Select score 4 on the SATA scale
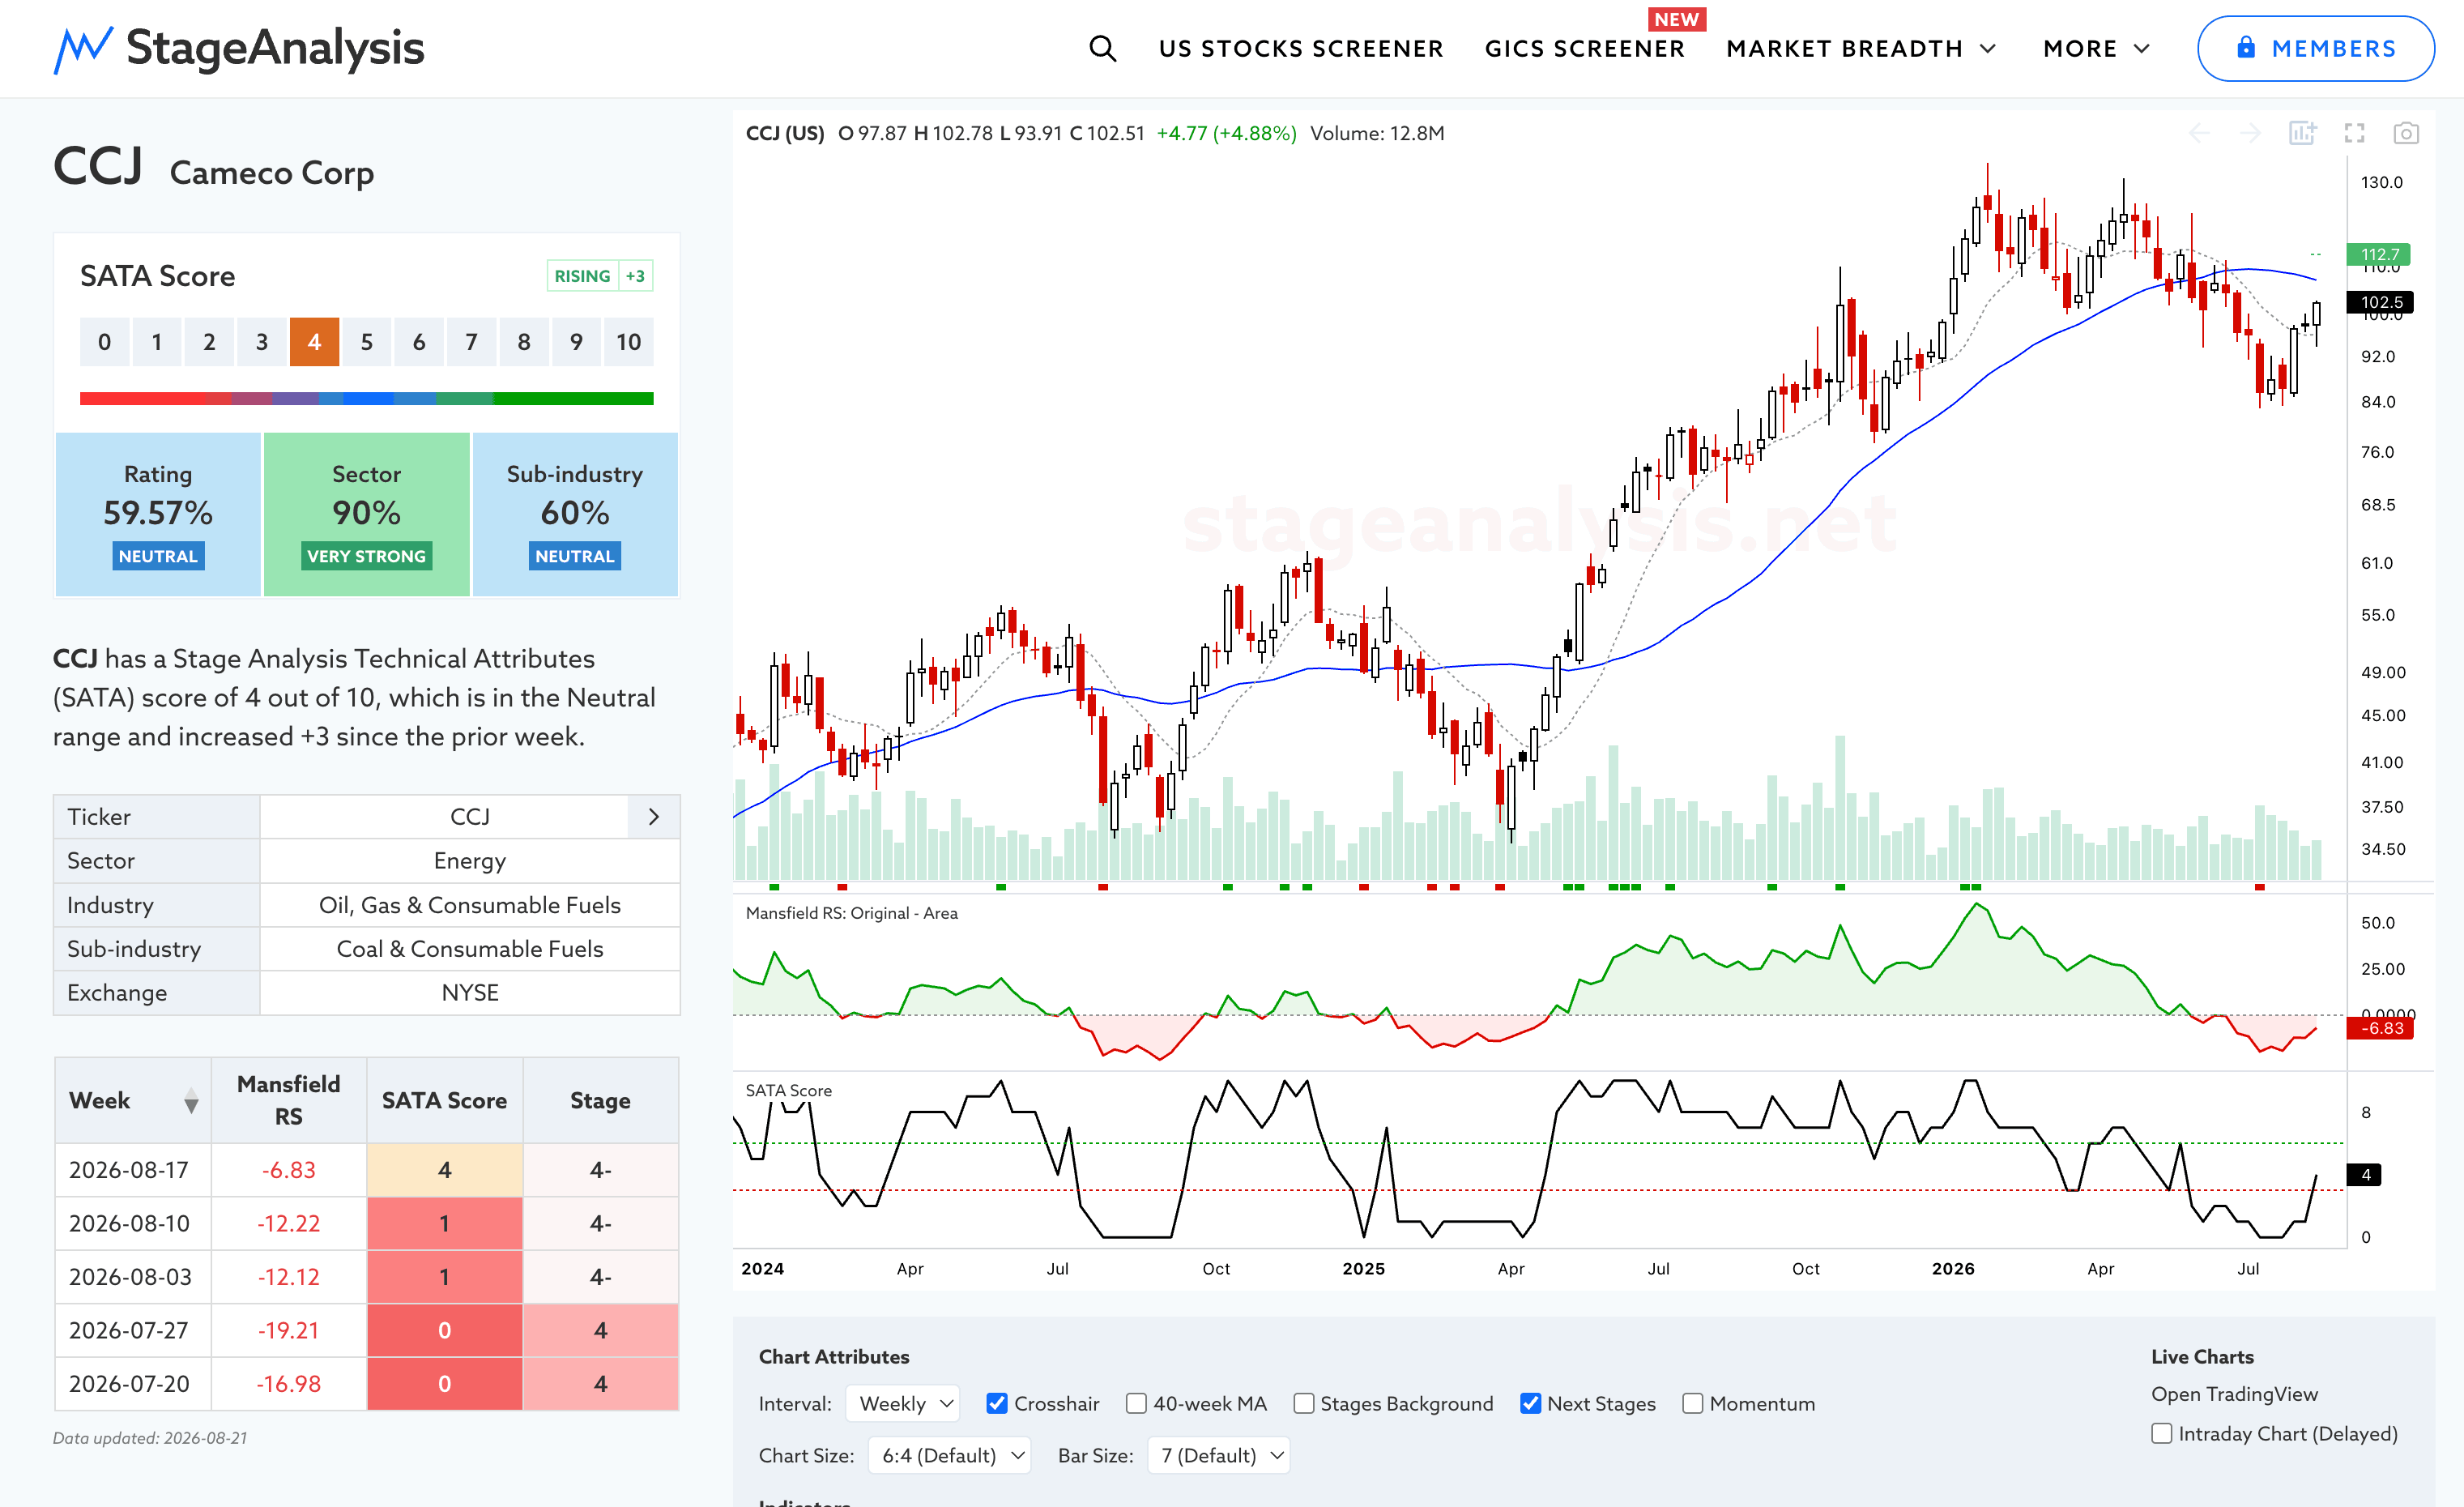 (314, 342)
